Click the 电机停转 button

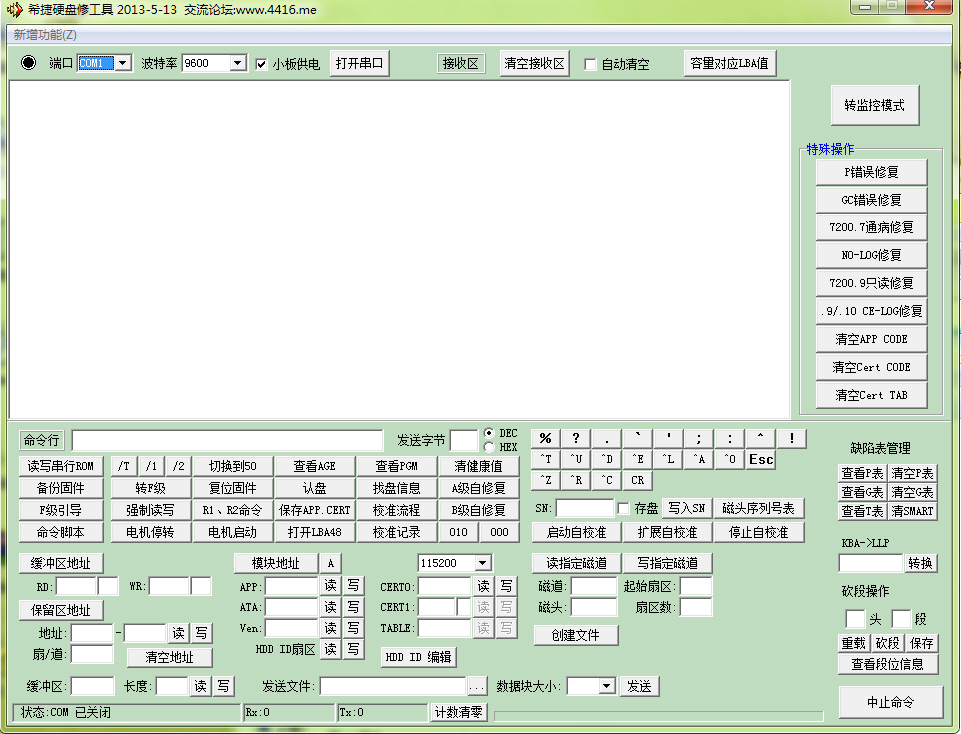150,532
